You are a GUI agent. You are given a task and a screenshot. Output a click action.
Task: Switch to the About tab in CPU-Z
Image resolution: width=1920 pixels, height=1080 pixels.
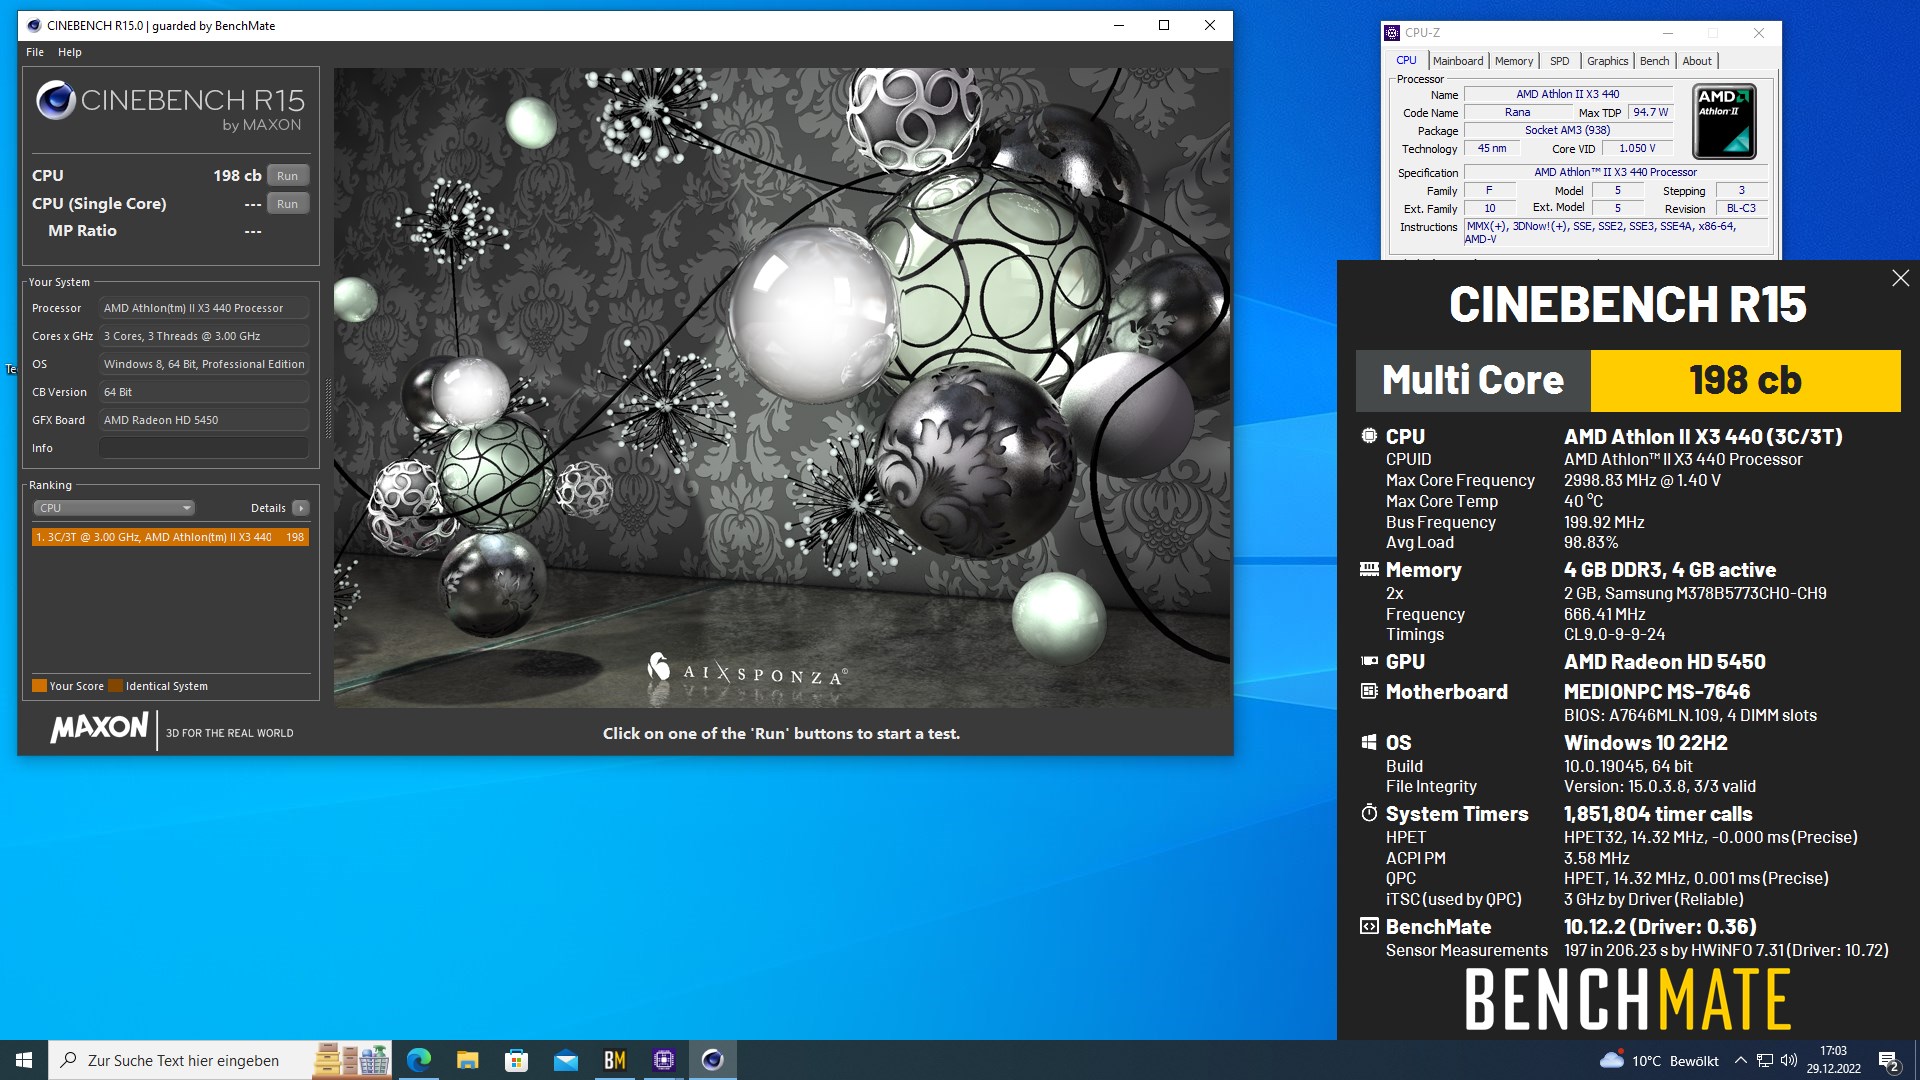1697,61
